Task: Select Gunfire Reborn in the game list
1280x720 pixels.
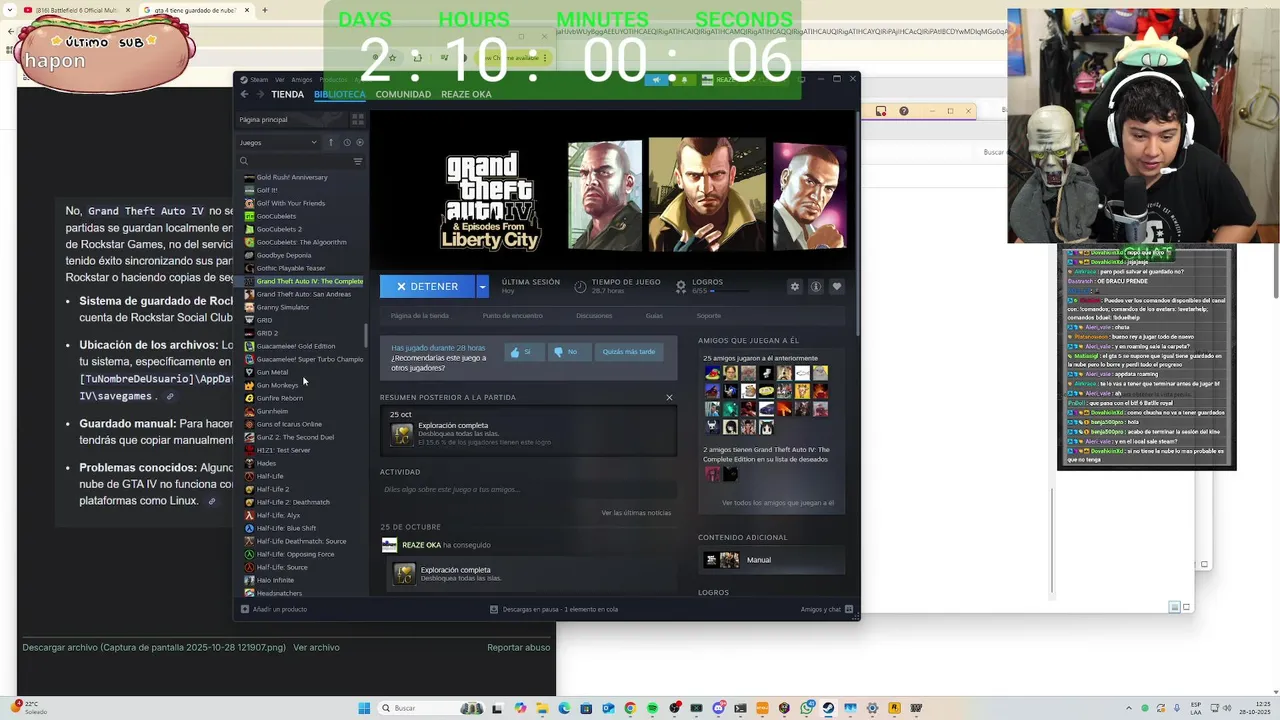Action: pos(280,398)
